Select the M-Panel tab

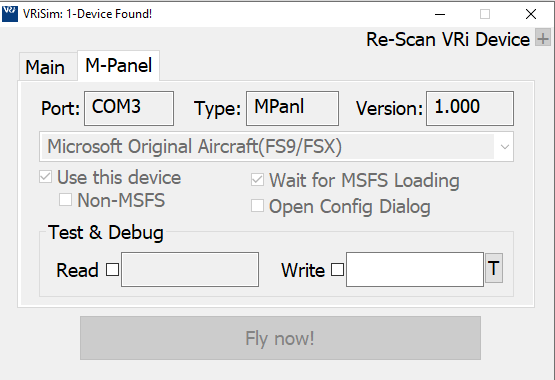point(119,66)
